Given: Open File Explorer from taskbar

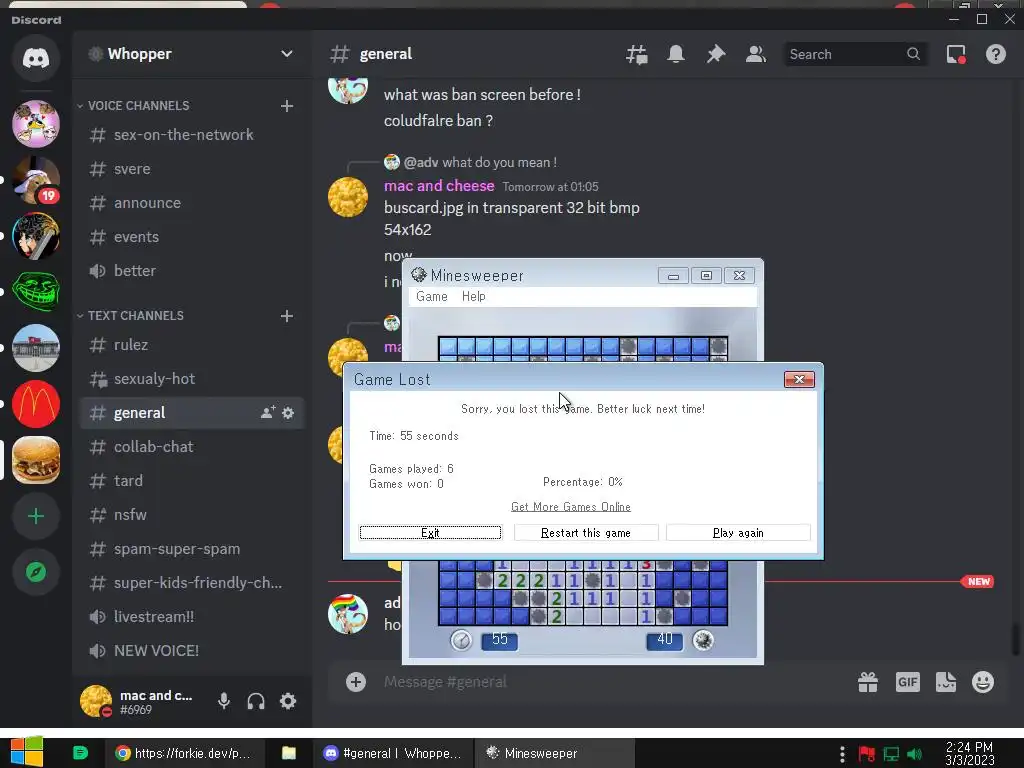Looking at the screenshot, I should point(289,753).
